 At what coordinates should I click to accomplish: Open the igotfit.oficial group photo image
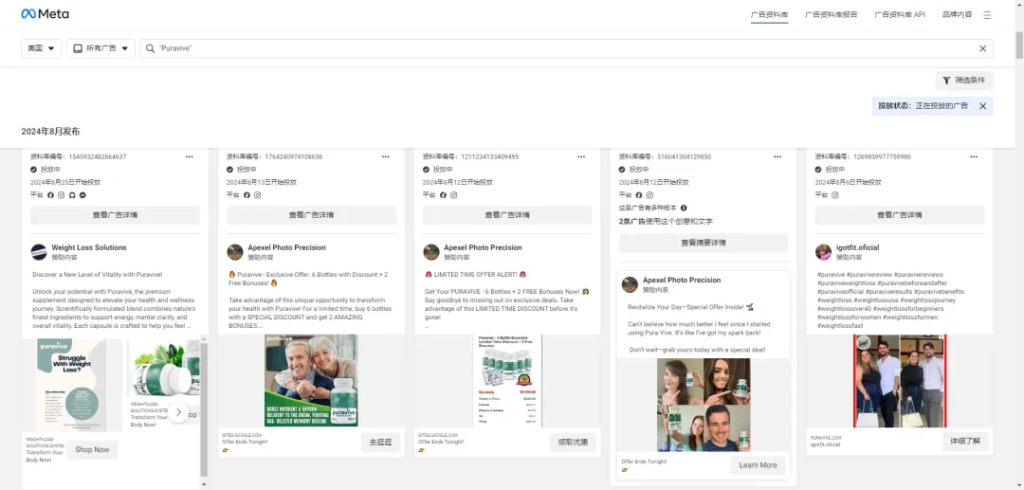[x=899, y=381]
